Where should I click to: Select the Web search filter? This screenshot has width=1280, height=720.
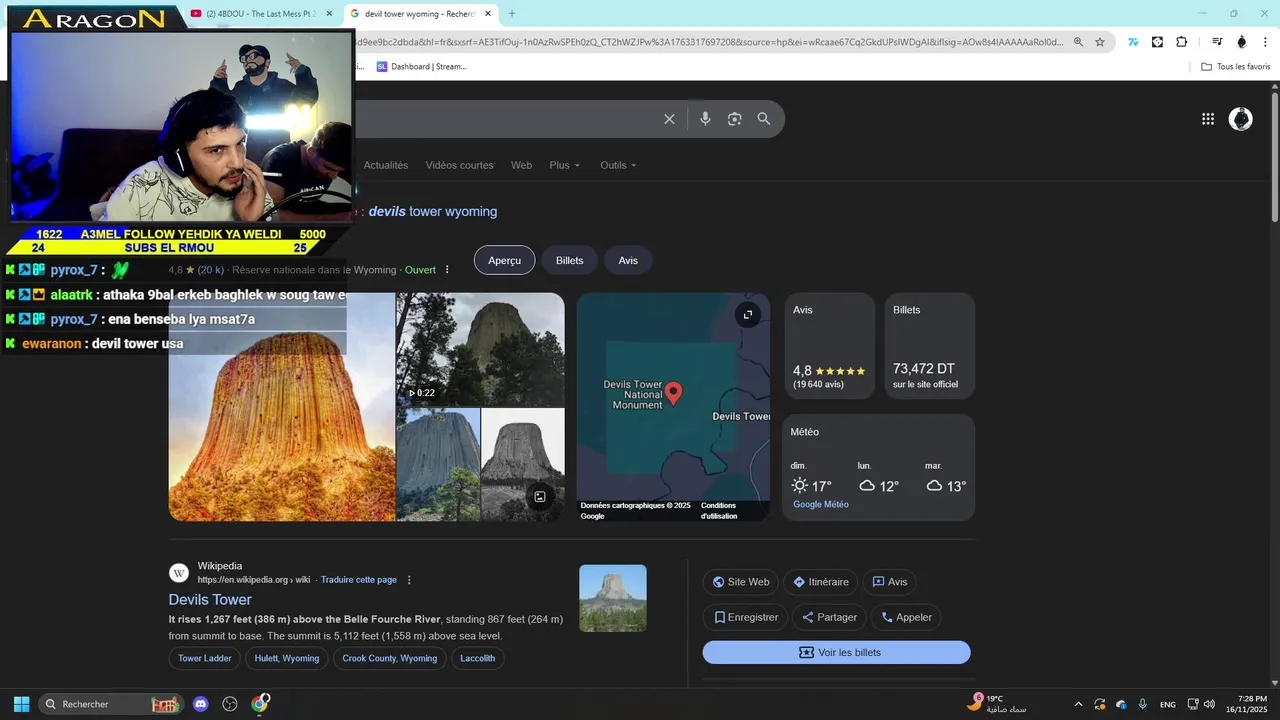[521, 165]
